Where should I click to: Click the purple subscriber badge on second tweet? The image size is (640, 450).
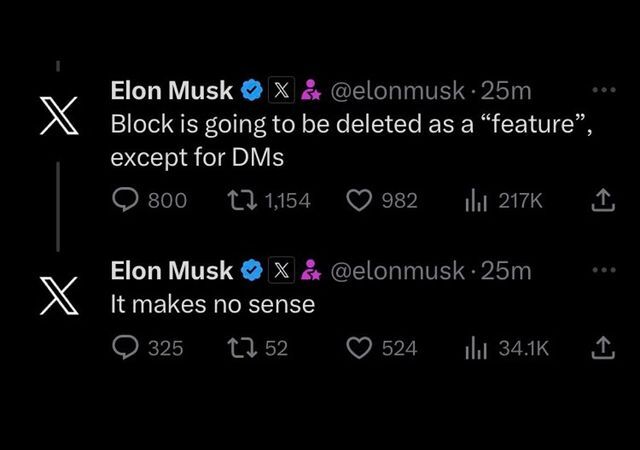(311, 270)
